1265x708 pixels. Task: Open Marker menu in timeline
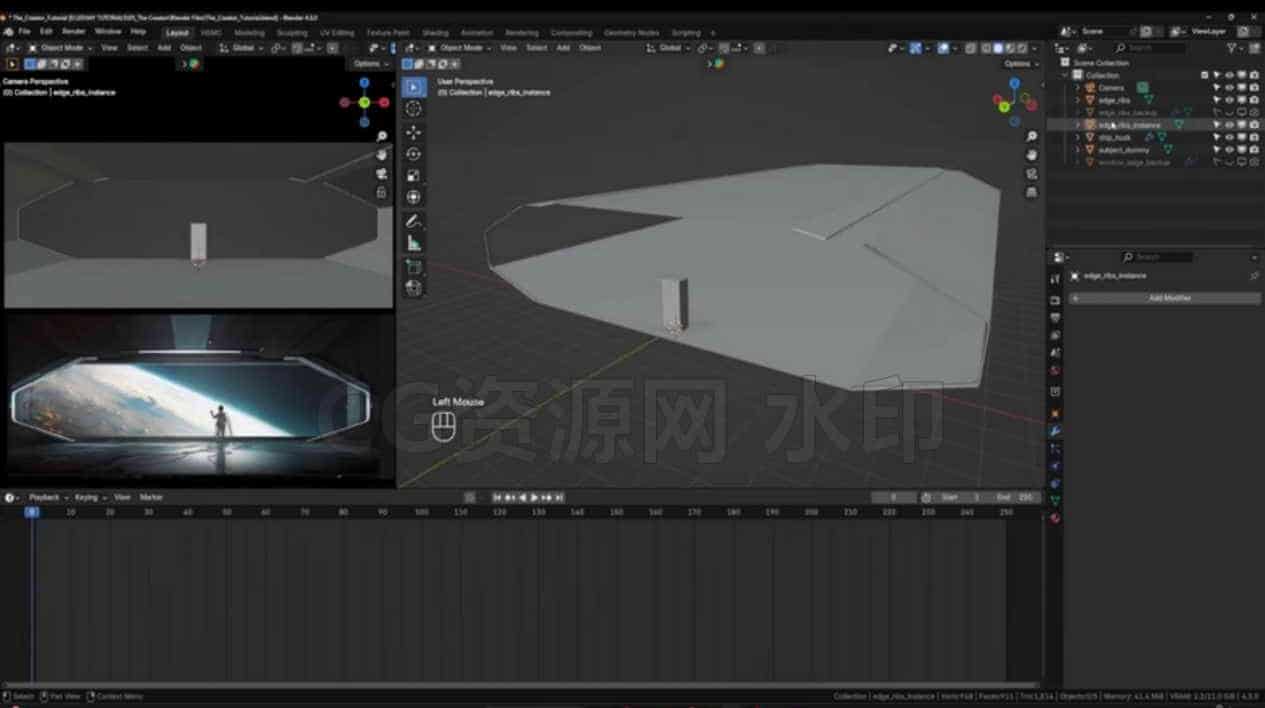pos(151,497)
